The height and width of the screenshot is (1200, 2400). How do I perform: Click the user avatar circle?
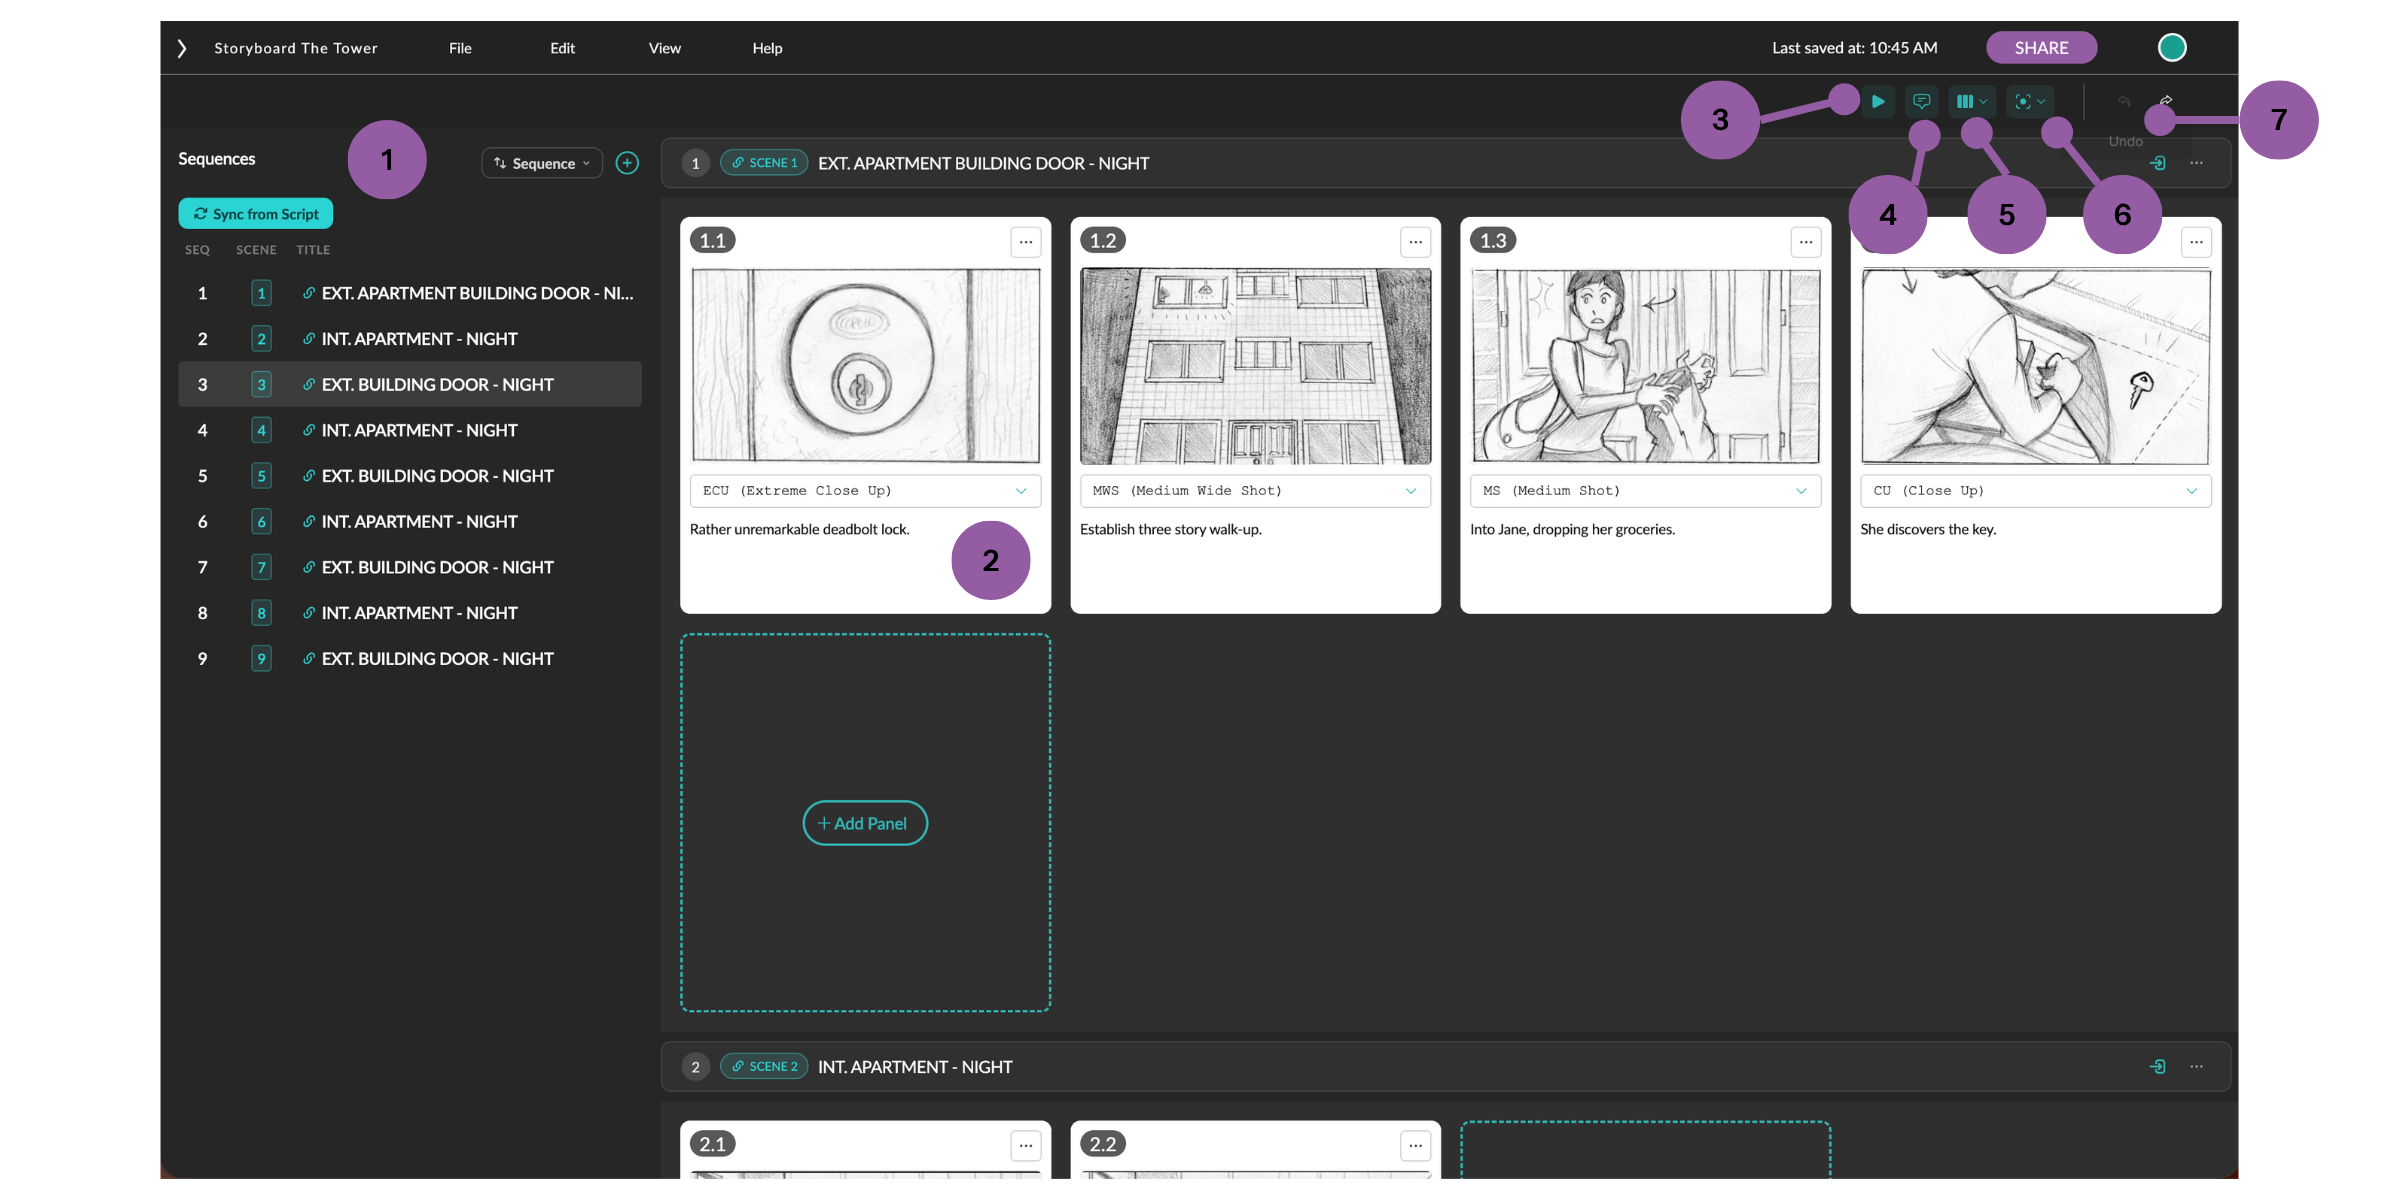click(x=2172, y=48)
